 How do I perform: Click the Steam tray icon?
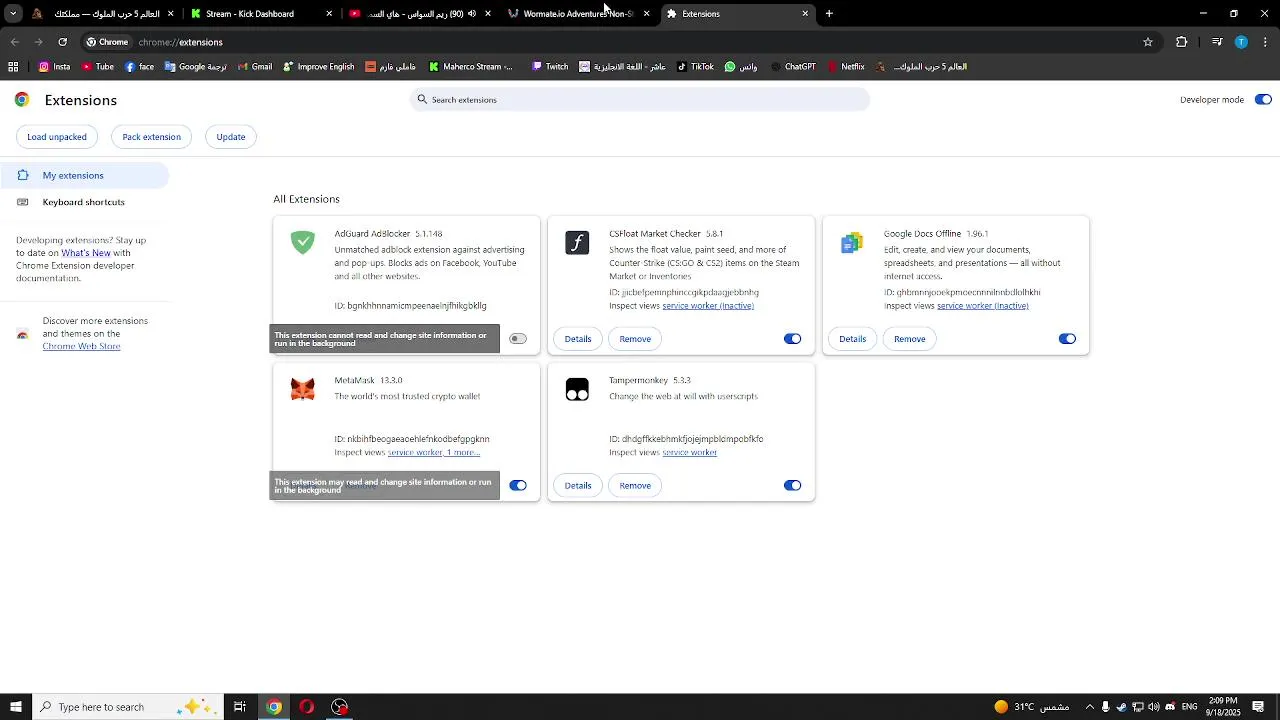pos(1121,707)
